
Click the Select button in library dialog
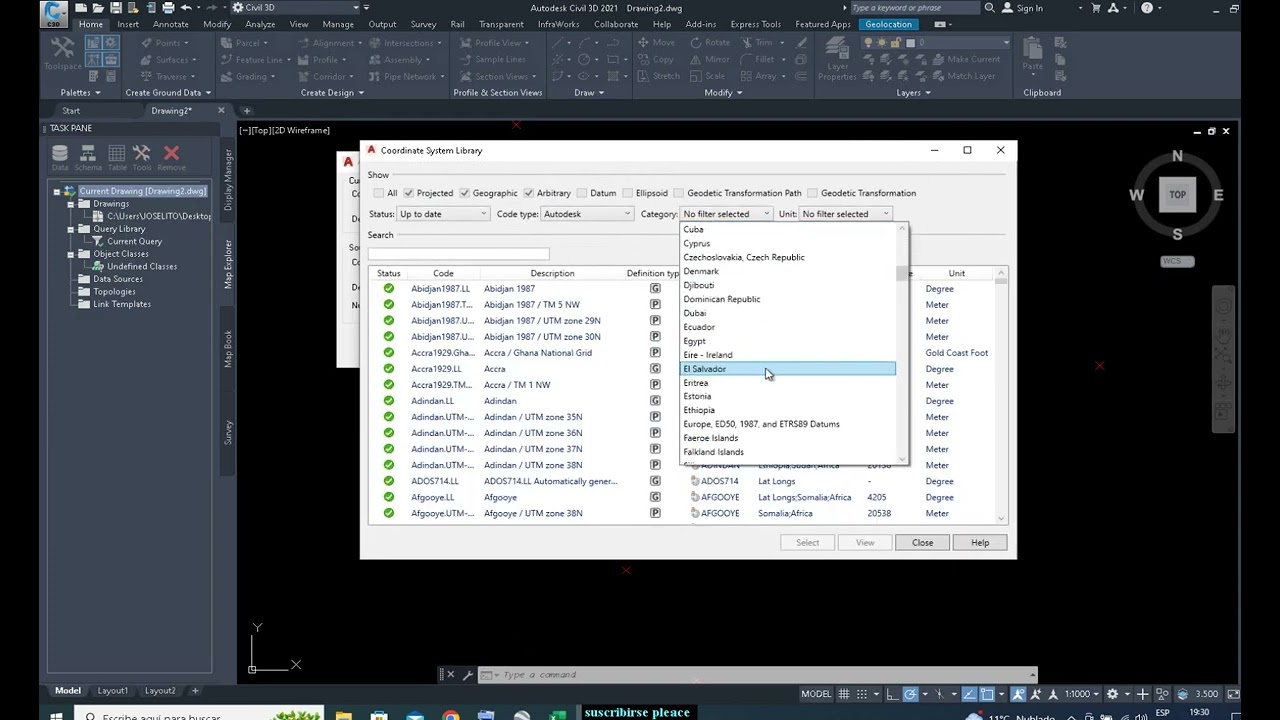[x=807, y=543]
